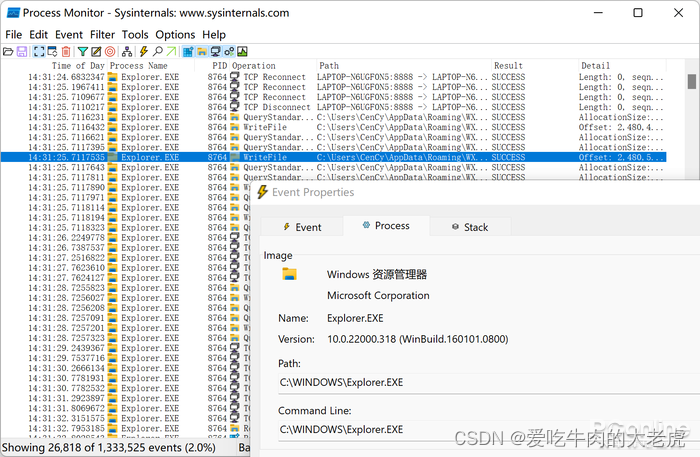Select the WriteFile event at 14:31:25.7116432
The width and height of the screenshot is (700, 457).
[x=333, y=127]
